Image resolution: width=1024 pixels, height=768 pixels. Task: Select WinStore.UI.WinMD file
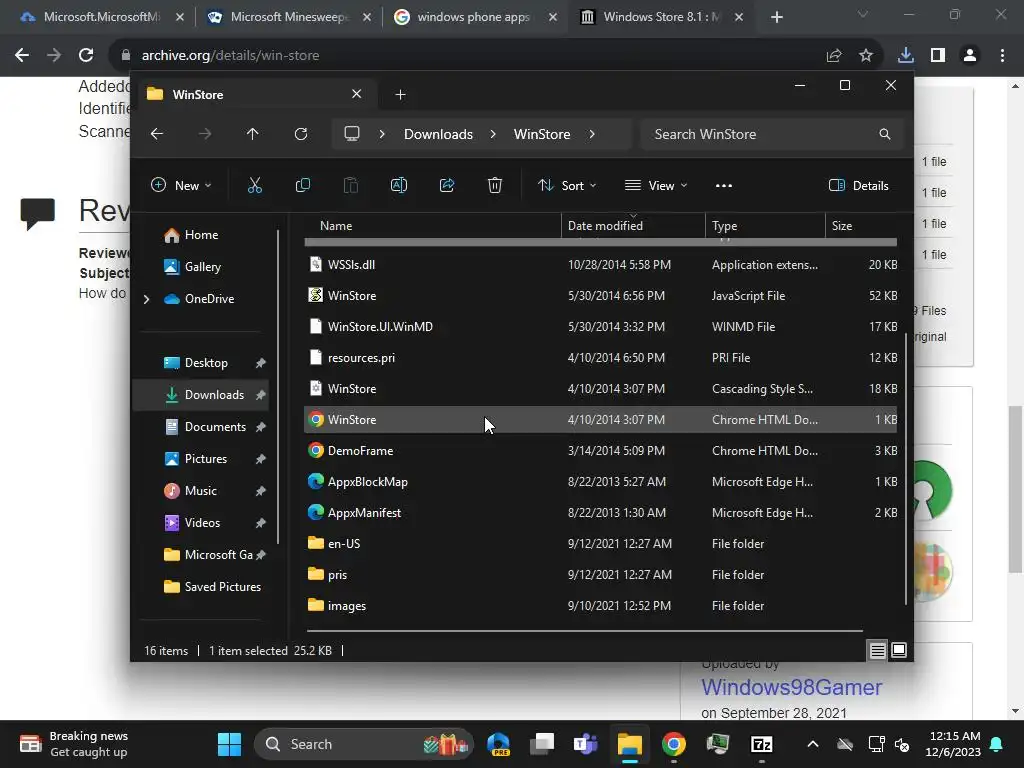(x=600, y=327)
